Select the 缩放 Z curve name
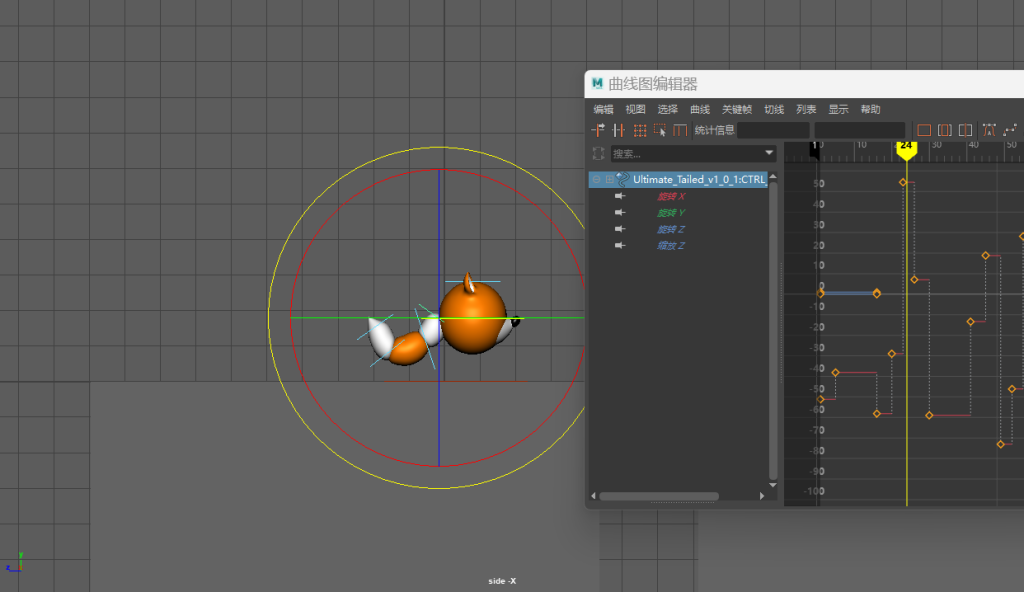The image size is (1024, 592). point(671,245)
